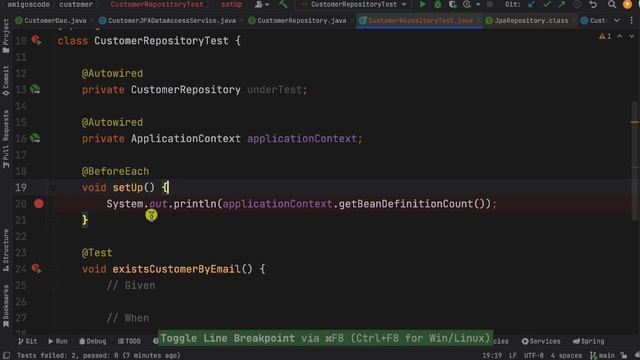The width and height of the screenshot is (640, 360).
Task: Click the autowired bean gutter icon line 16
Action: click(x=36, y=138)
